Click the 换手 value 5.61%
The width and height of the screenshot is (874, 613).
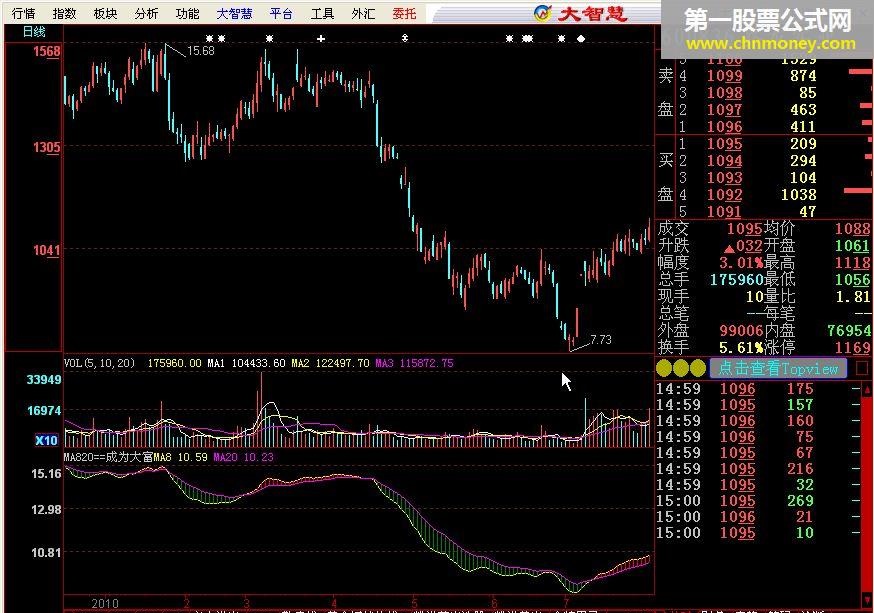click(741, 348)
